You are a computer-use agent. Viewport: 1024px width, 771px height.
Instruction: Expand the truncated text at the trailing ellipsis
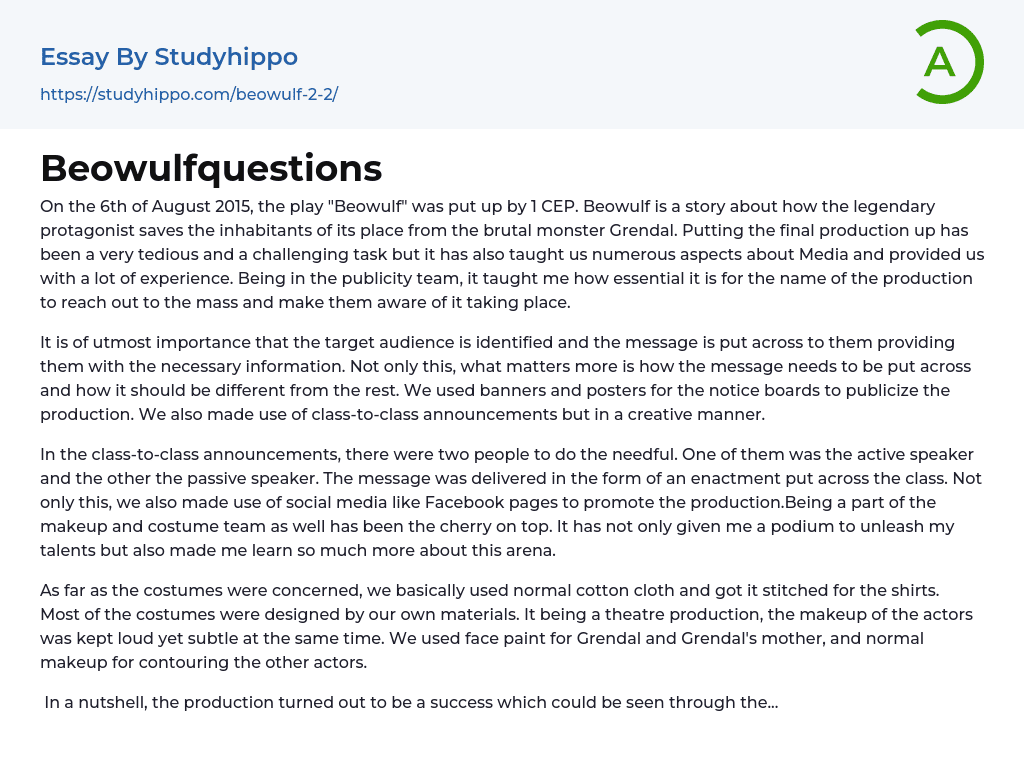point(770,702)
